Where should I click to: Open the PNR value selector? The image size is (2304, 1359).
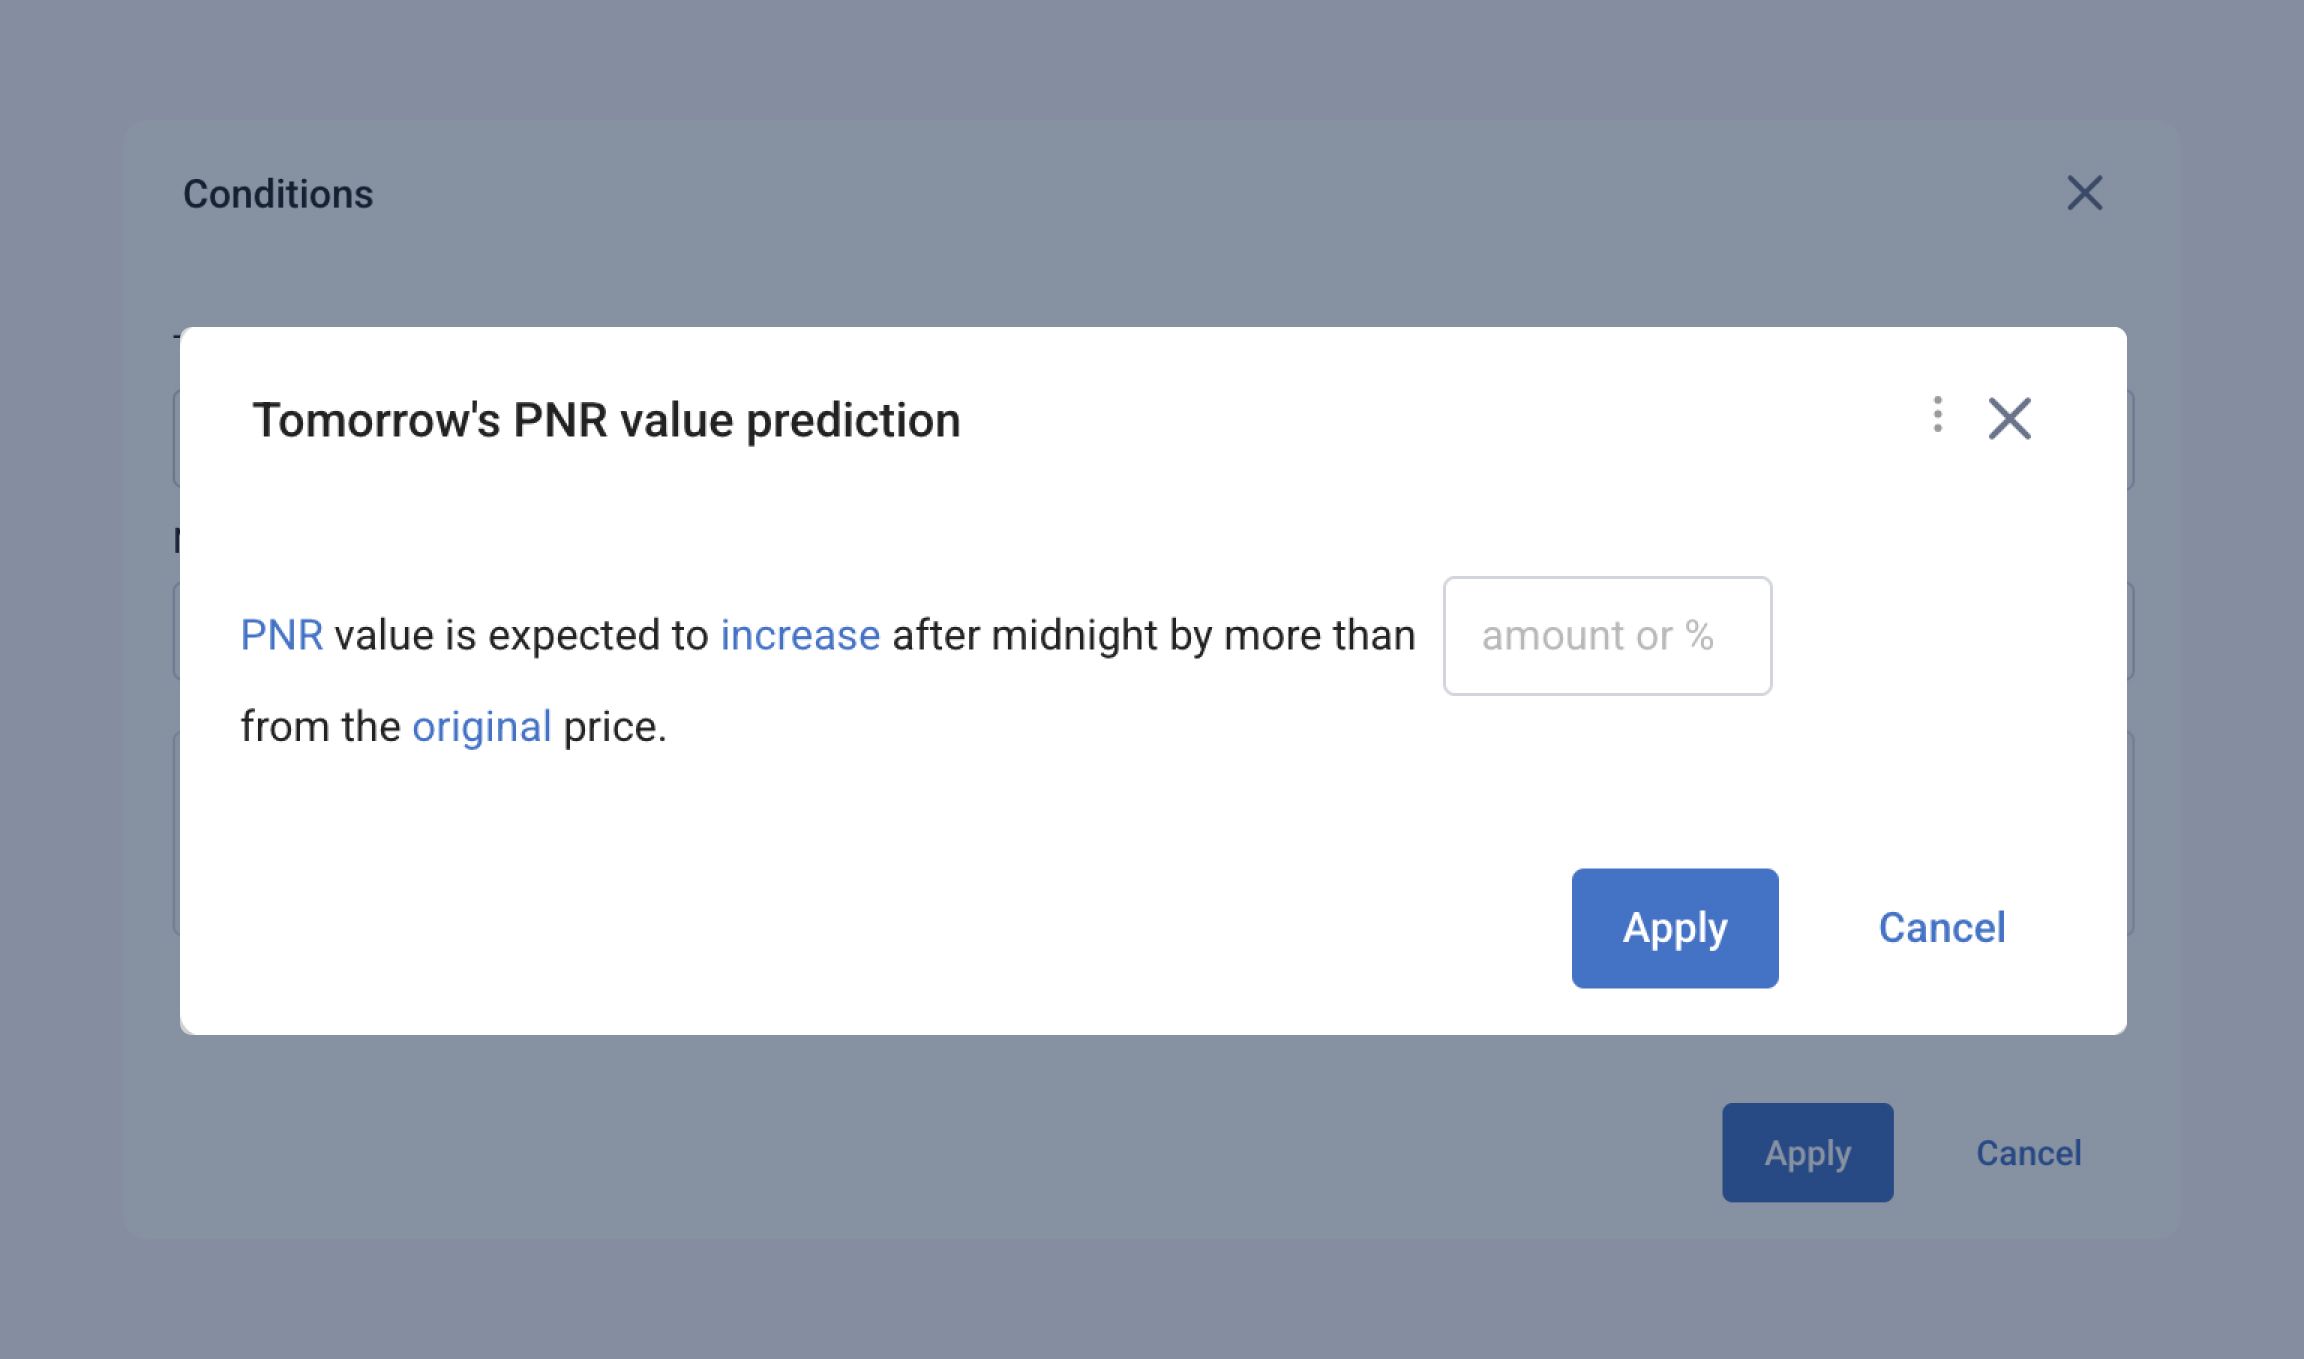point(282,634)
